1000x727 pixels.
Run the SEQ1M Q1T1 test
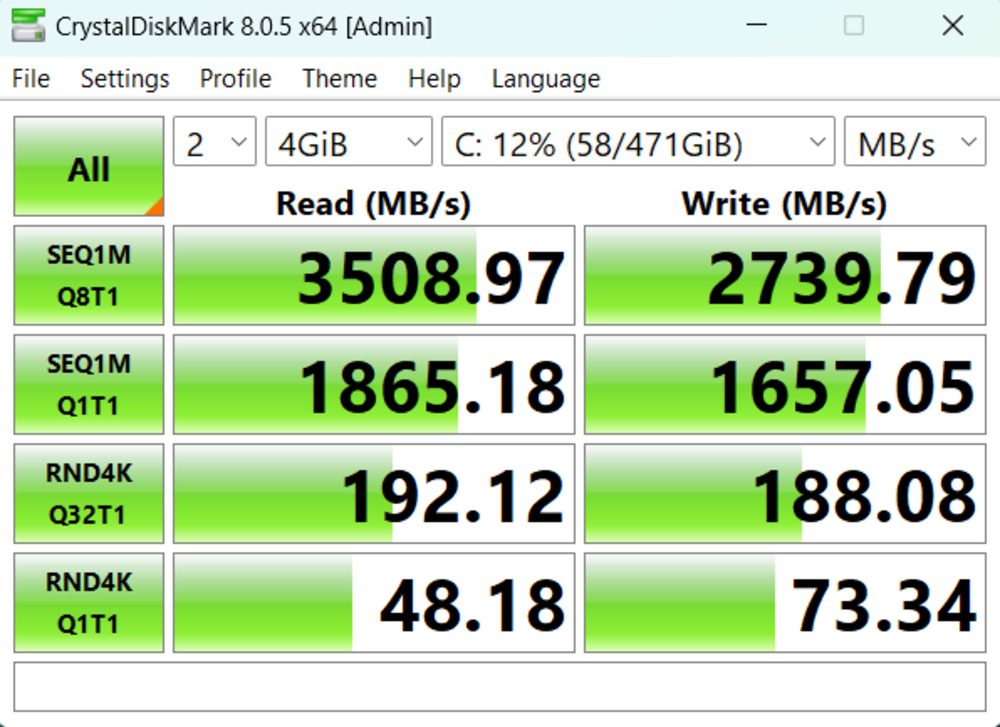coord(89,384)
